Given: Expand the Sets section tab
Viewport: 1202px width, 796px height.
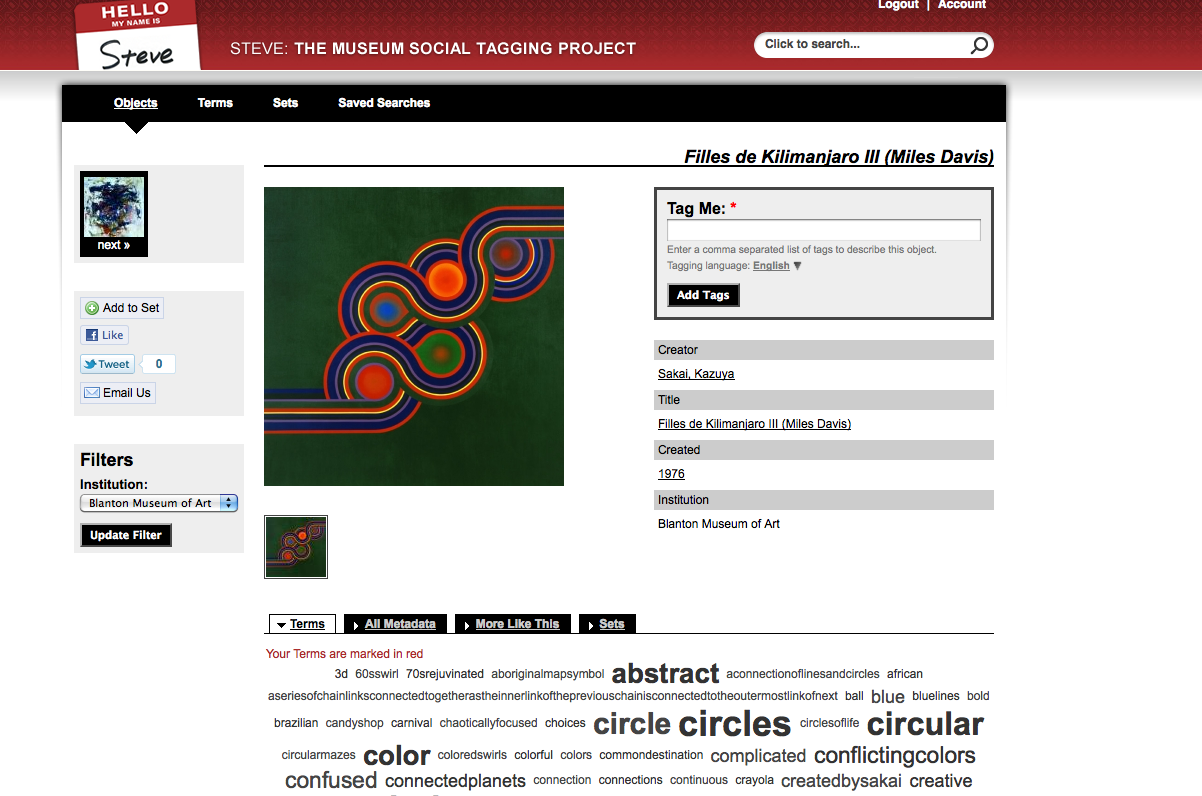Looking at the screenshot, I should tap(607, 624).
